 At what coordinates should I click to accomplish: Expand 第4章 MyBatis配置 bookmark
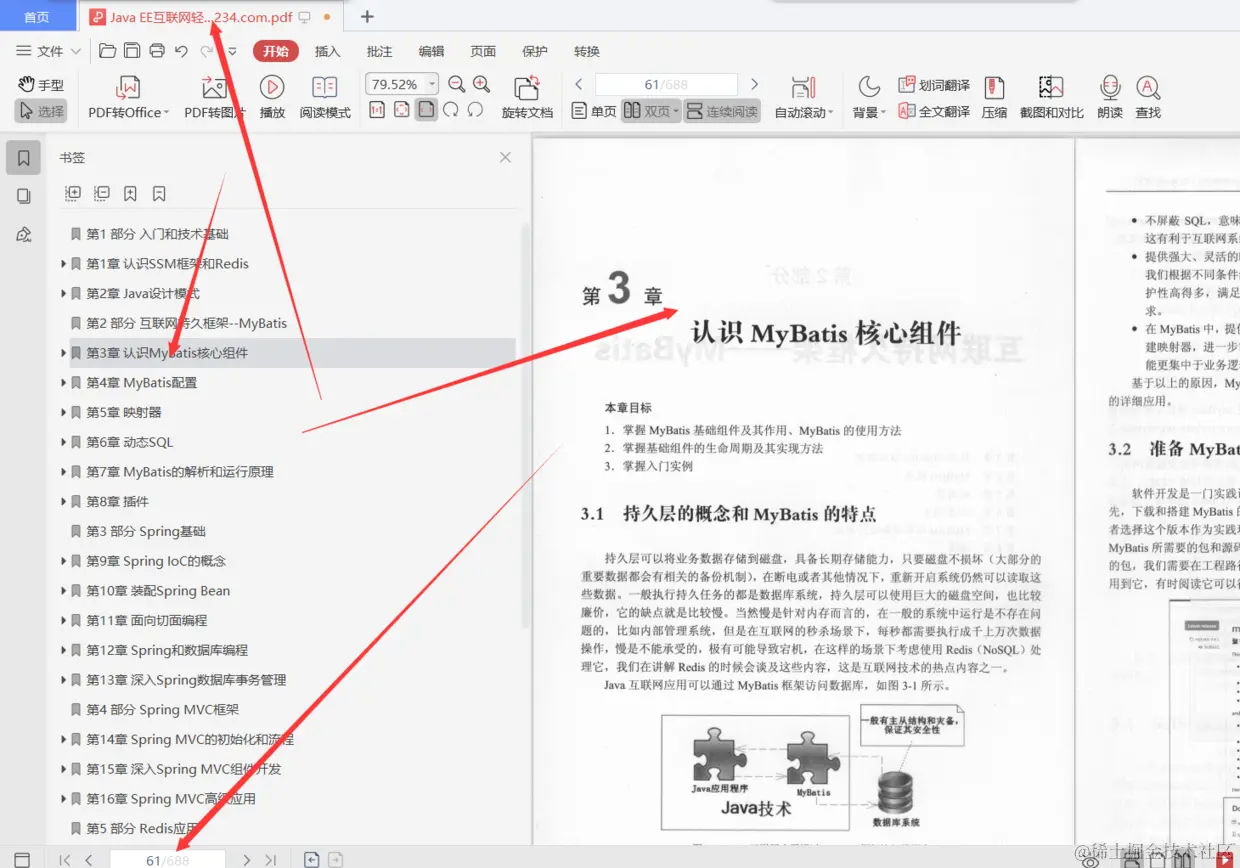pos(64,383)
